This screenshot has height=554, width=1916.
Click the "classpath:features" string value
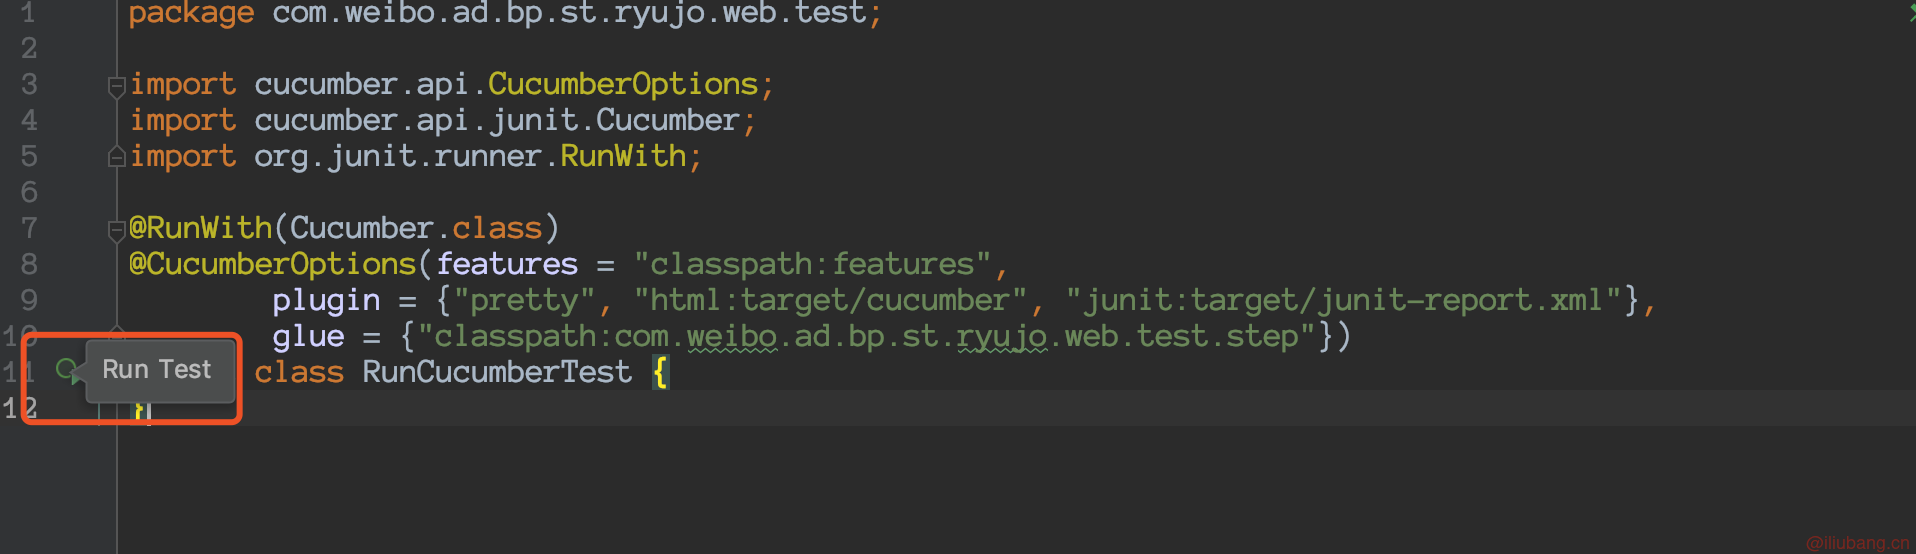coord(811,264)
